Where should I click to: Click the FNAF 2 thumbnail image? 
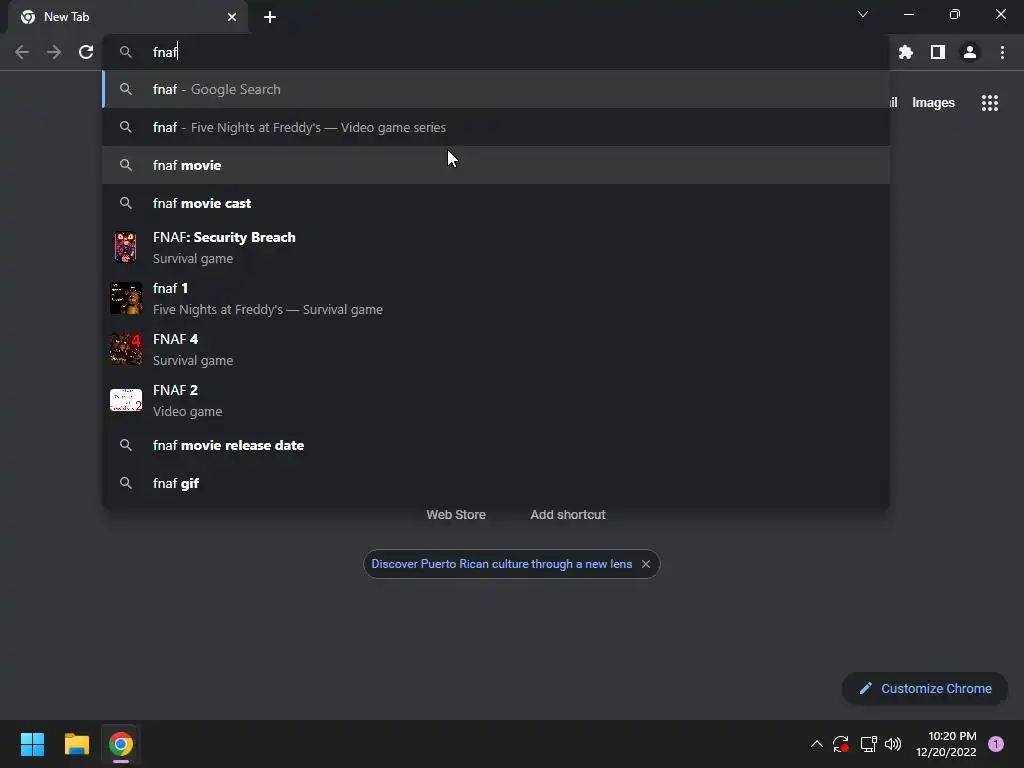pos(126,400)
